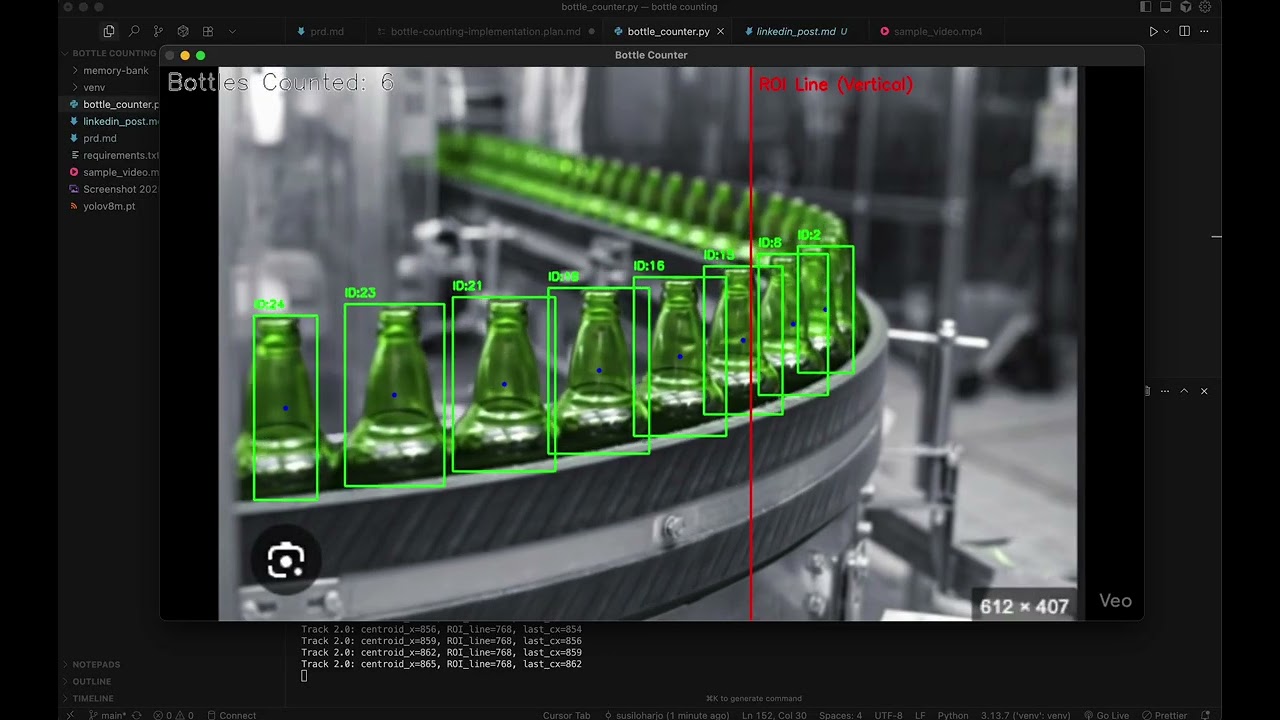The height and width of the screenshot is (720, 1280).
Task: Open the Explorer view in activity bar
Action: click(x=109, y=31)
